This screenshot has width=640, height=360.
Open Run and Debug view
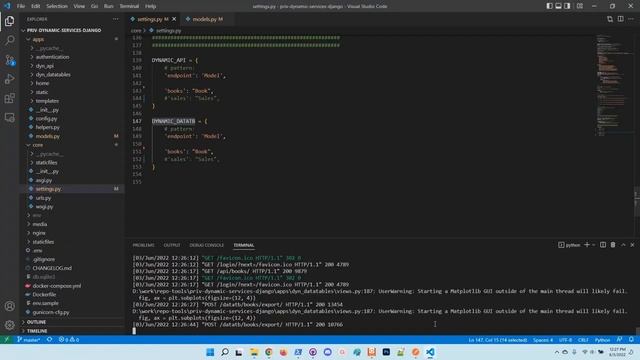click(x=9, y=79)
